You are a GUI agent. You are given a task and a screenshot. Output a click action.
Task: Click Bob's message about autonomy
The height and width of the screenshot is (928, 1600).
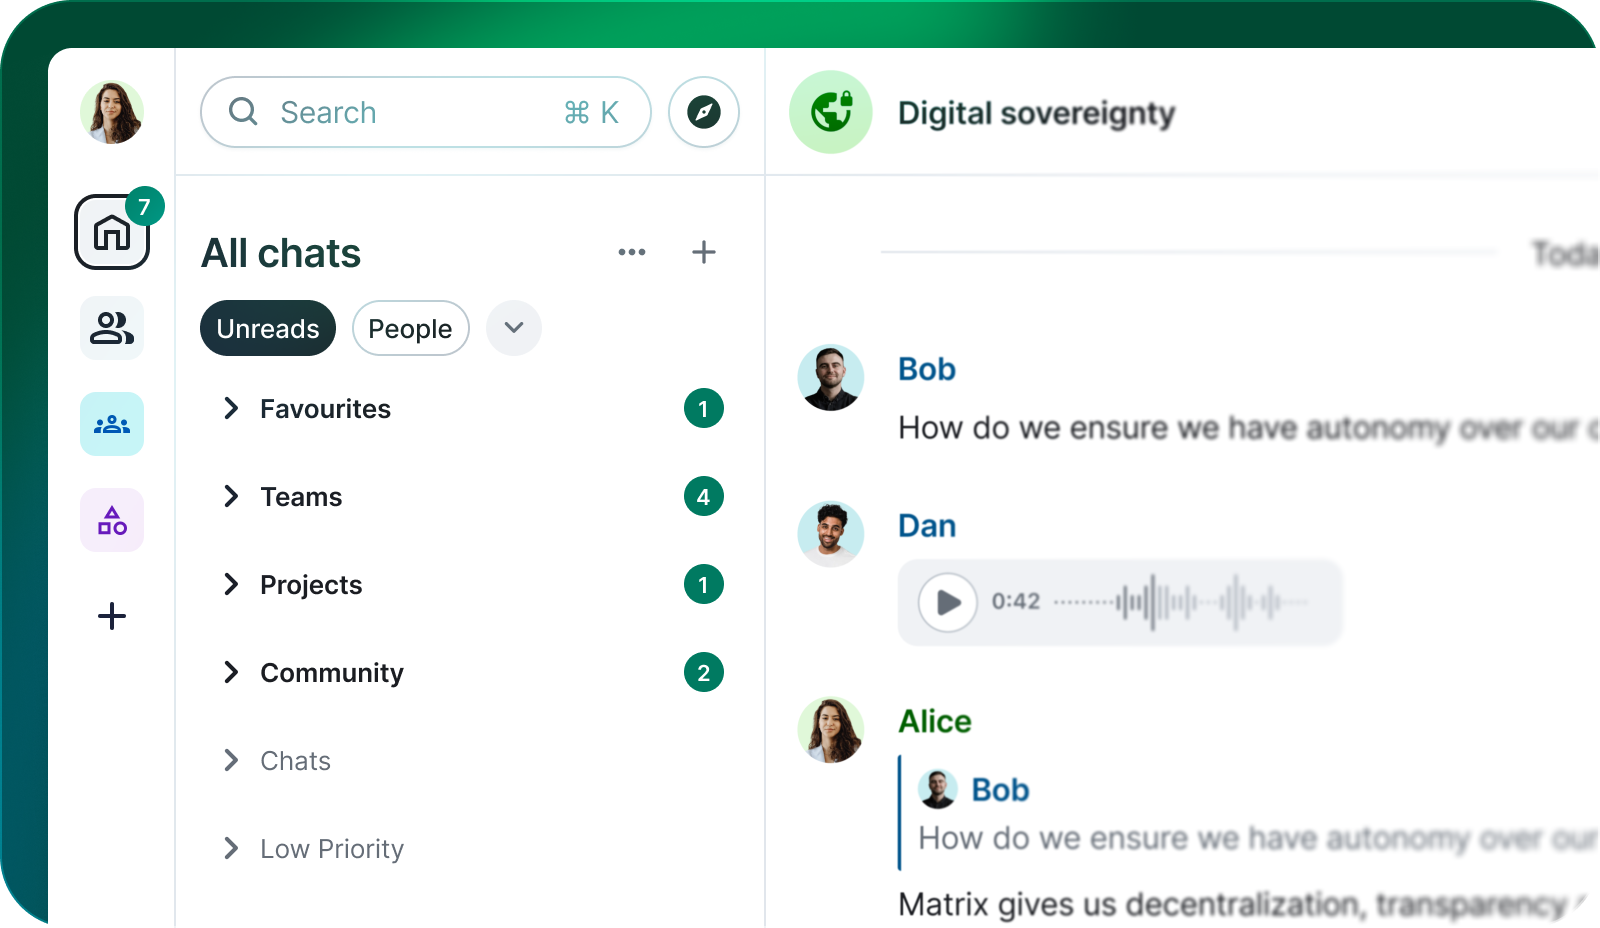click(1248, 428)
